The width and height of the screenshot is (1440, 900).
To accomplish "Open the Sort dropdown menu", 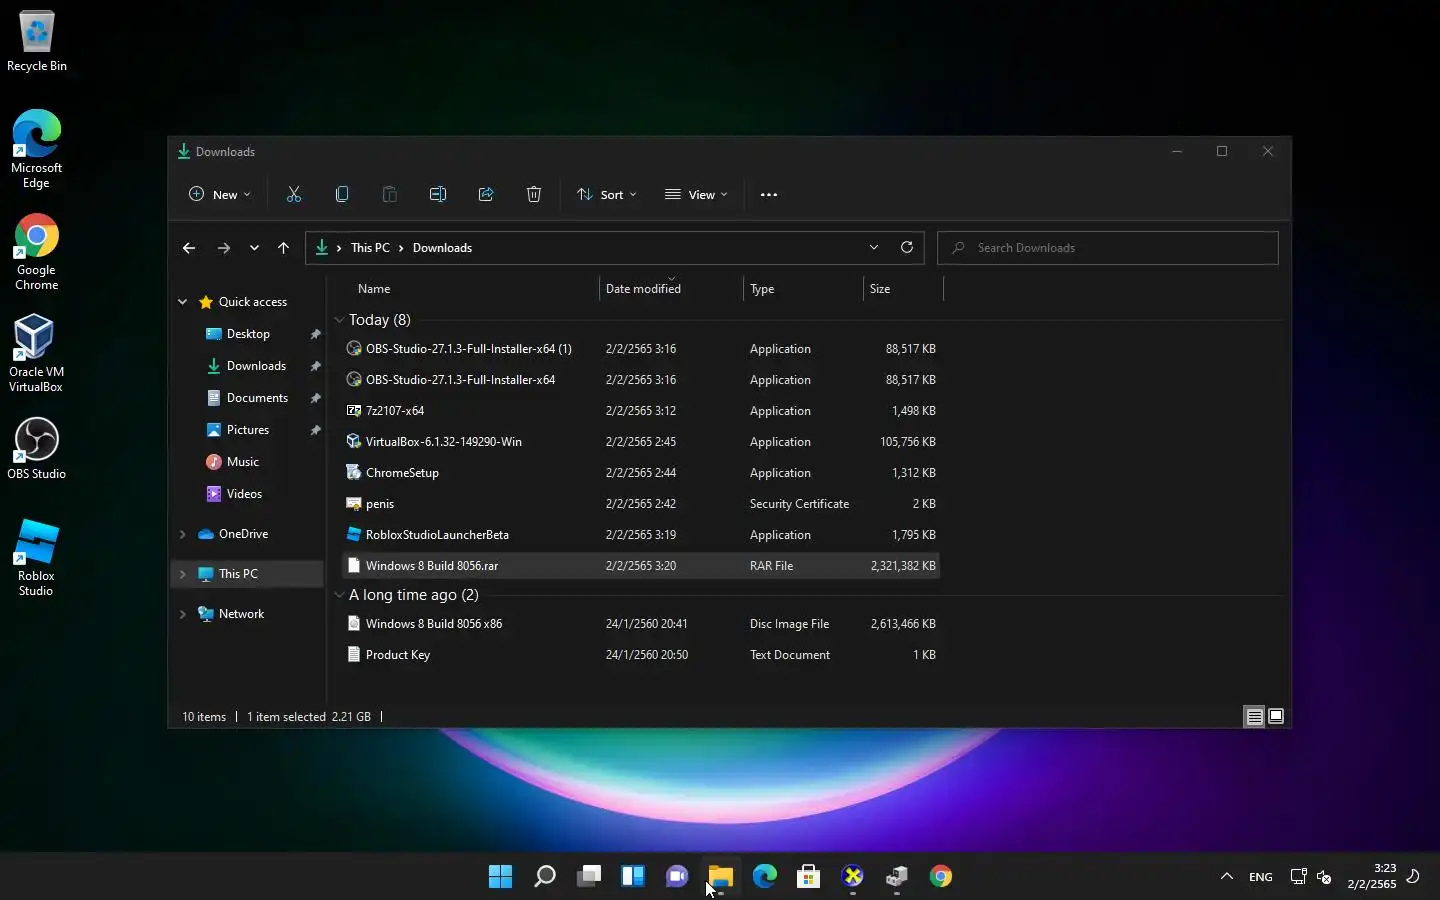I will click(x=606, y=195).
